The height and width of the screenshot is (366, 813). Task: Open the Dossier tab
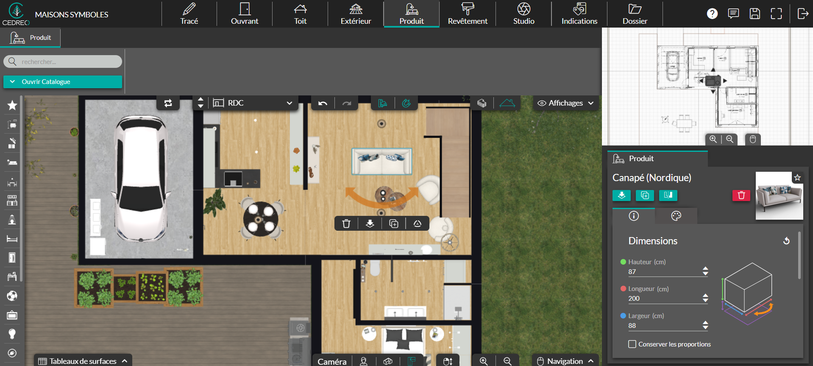click(x=635, y=13)
